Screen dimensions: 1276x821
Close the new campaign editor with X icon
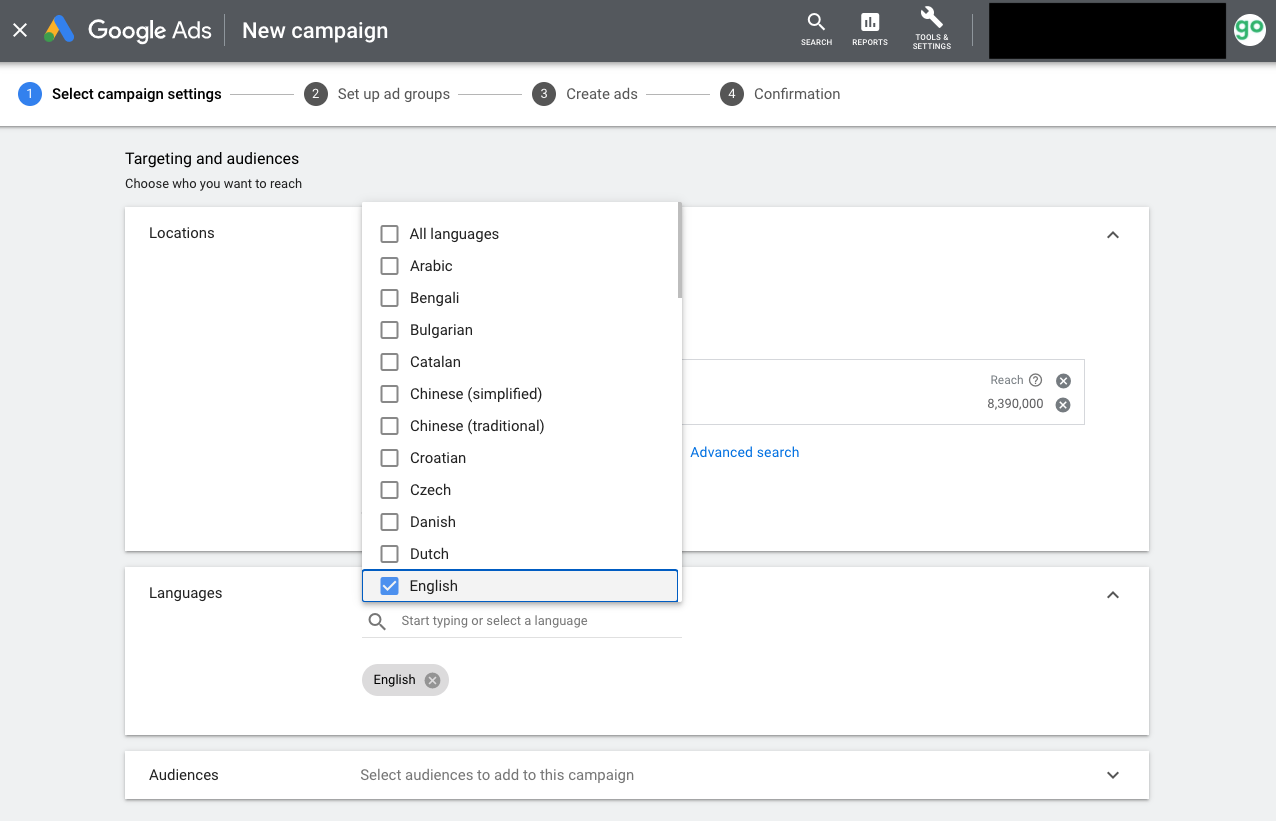coord(20,30)
